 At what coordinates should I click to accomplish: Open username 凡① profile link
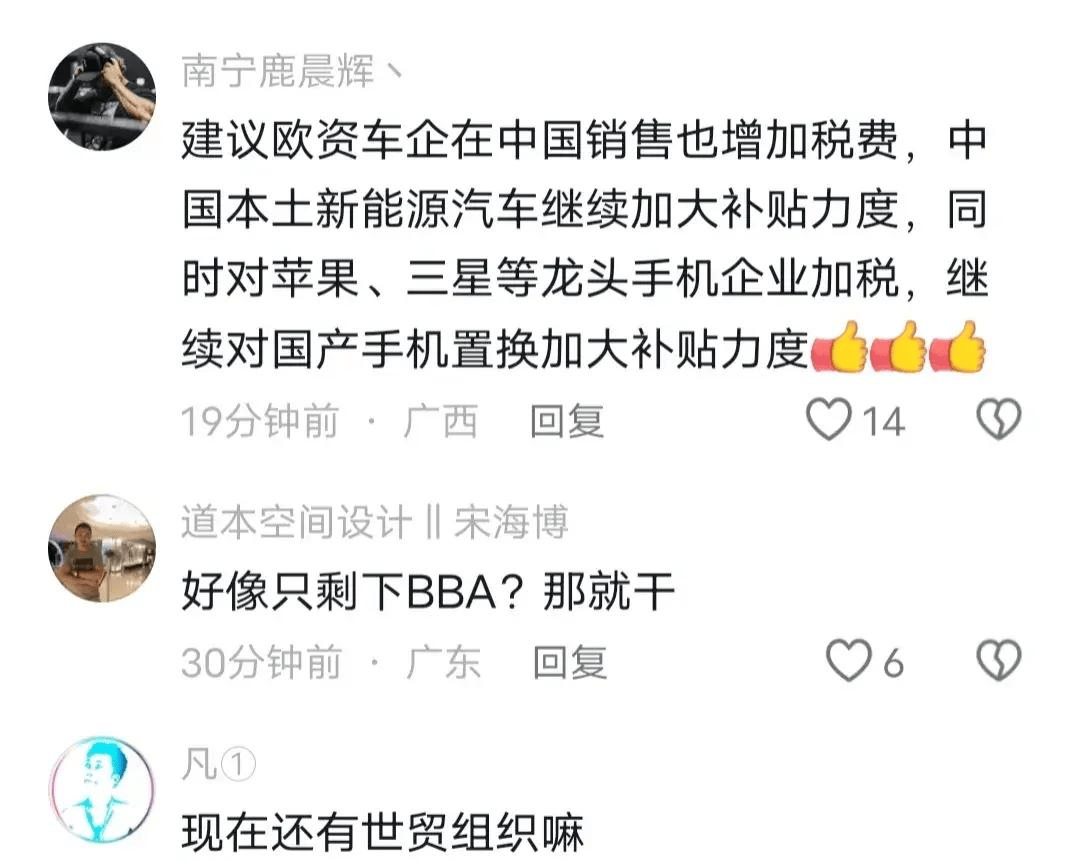click(x=218, y=765)
